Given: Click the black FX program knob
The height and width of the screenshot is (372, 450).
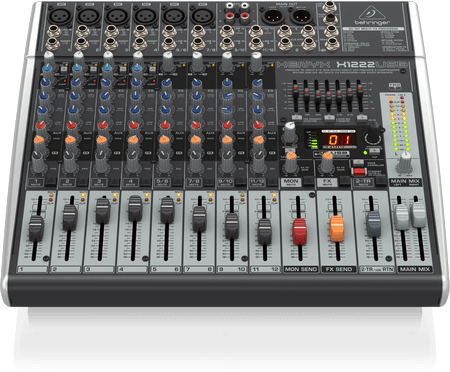Looking at the screenshot, I should (x=374, y=134).
